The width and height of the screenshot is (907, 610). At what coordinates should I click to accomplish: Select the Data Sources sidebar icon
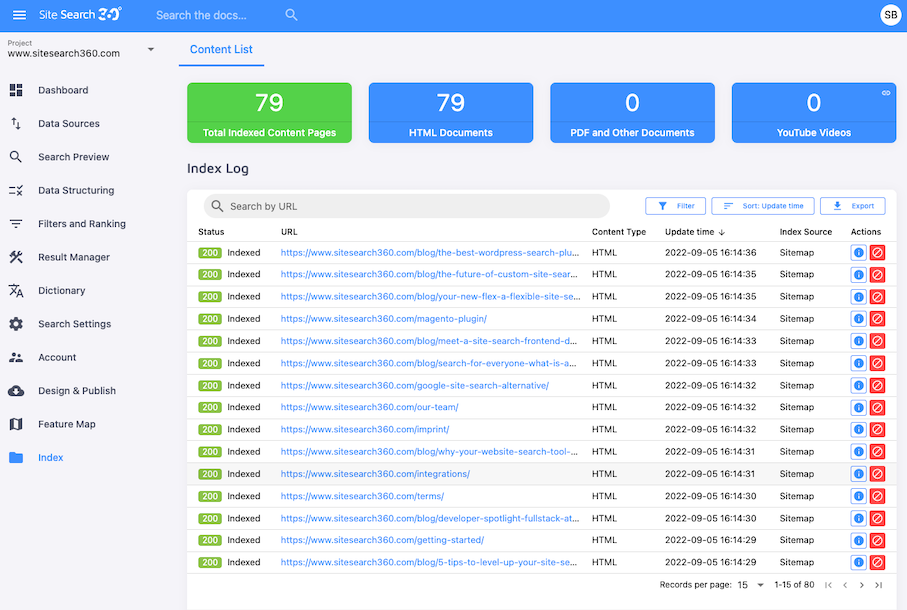point(17,123)
